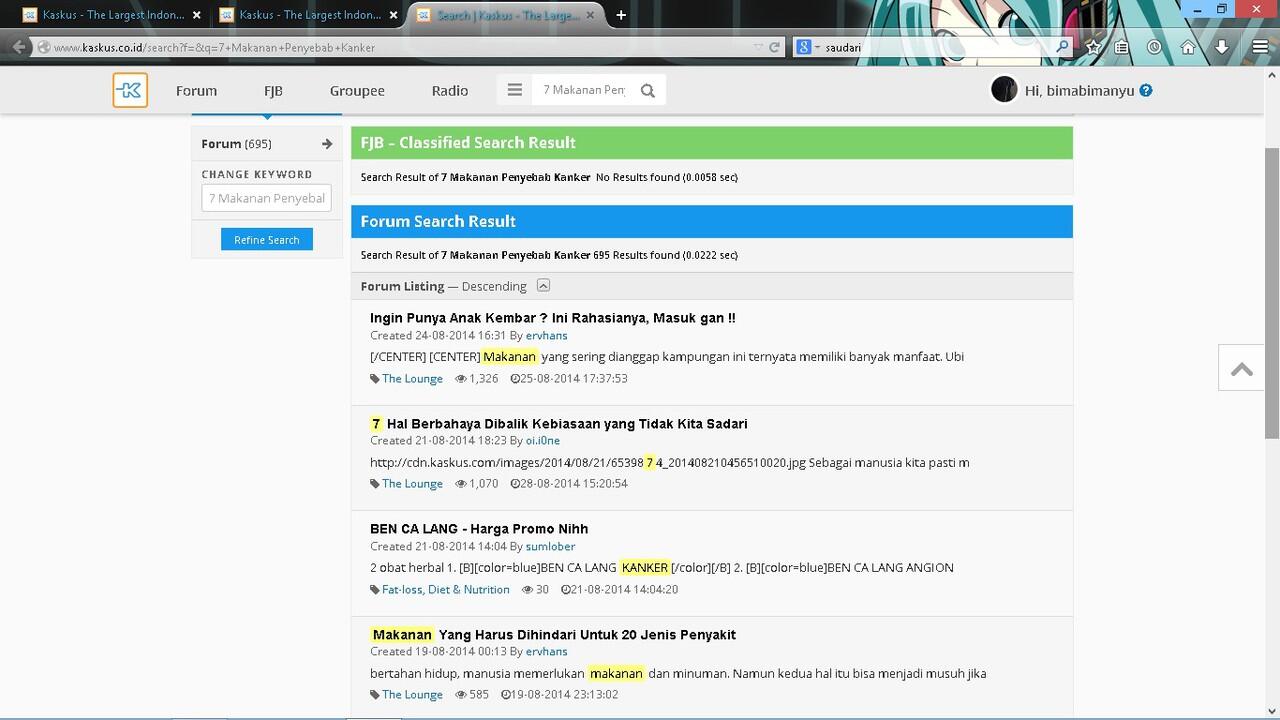1280x720 pixels.
Task: View profile of user oi.i0ne
Action: click(543, 441)
